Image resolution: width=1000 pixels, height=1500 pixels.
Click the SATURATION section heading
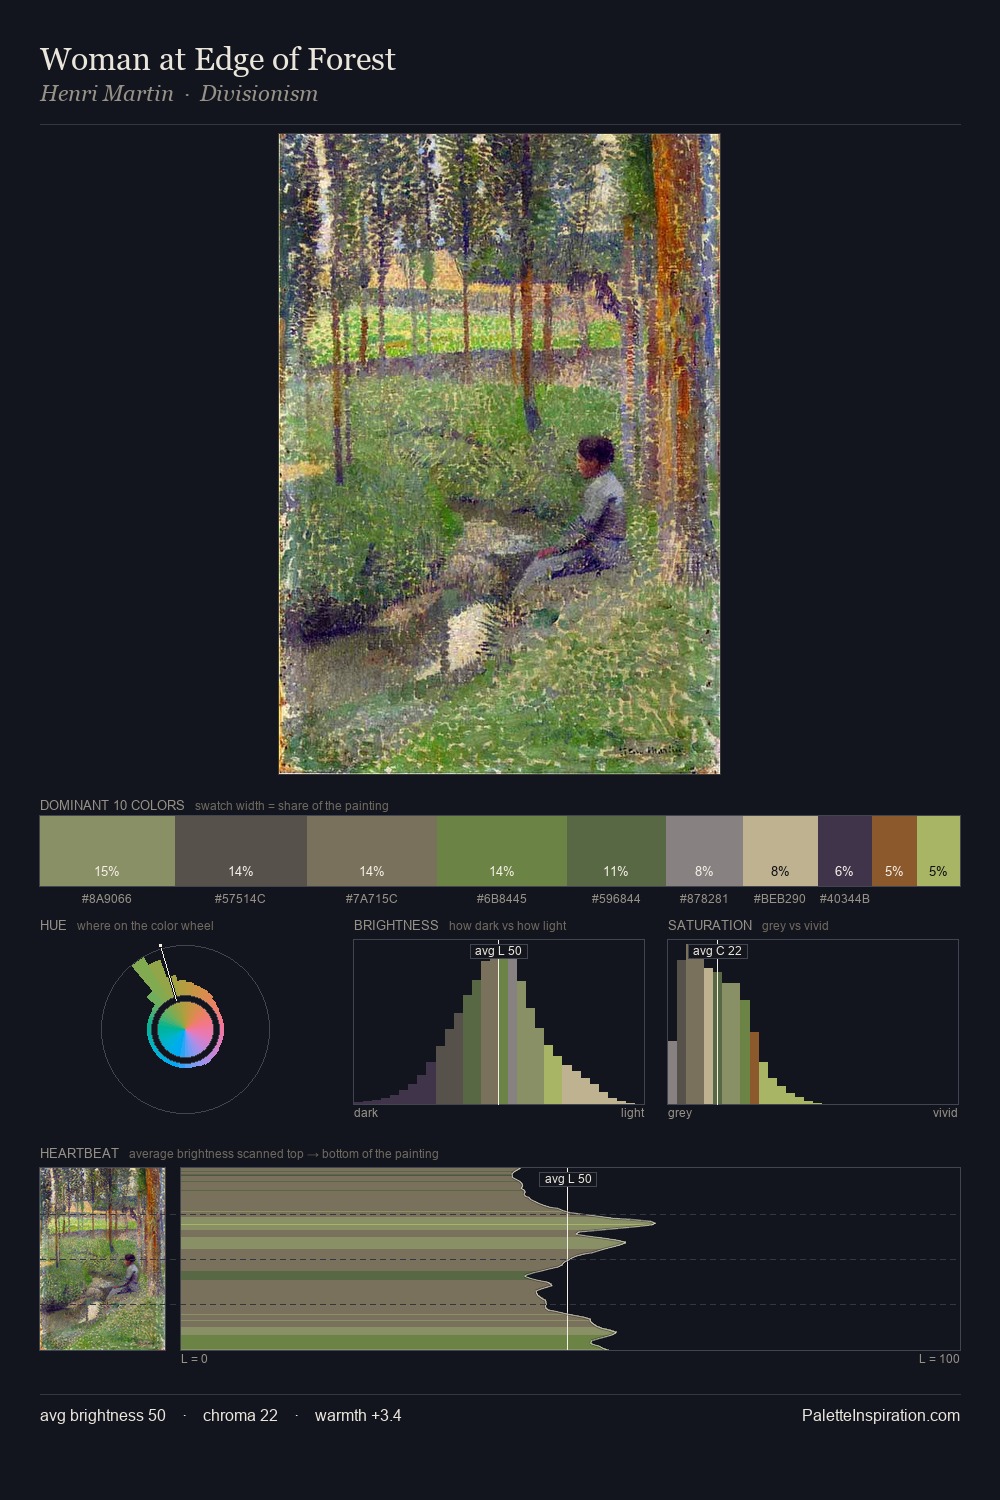[710, 925]
